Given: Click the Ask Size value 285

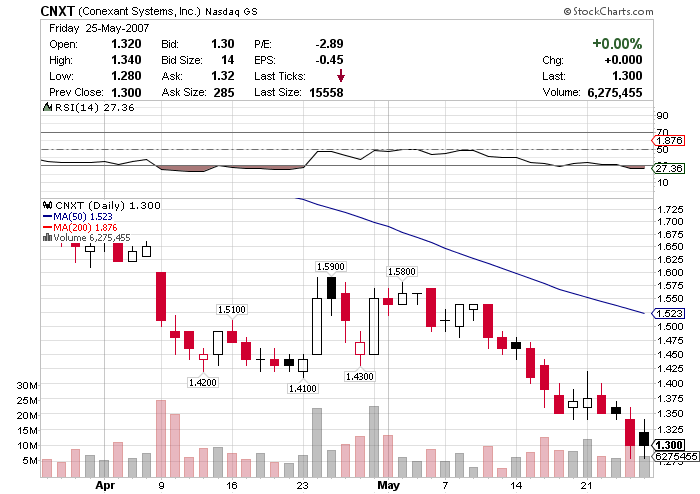Looking at the screenshot, I should pyautogui.click(x=224, y=92).
